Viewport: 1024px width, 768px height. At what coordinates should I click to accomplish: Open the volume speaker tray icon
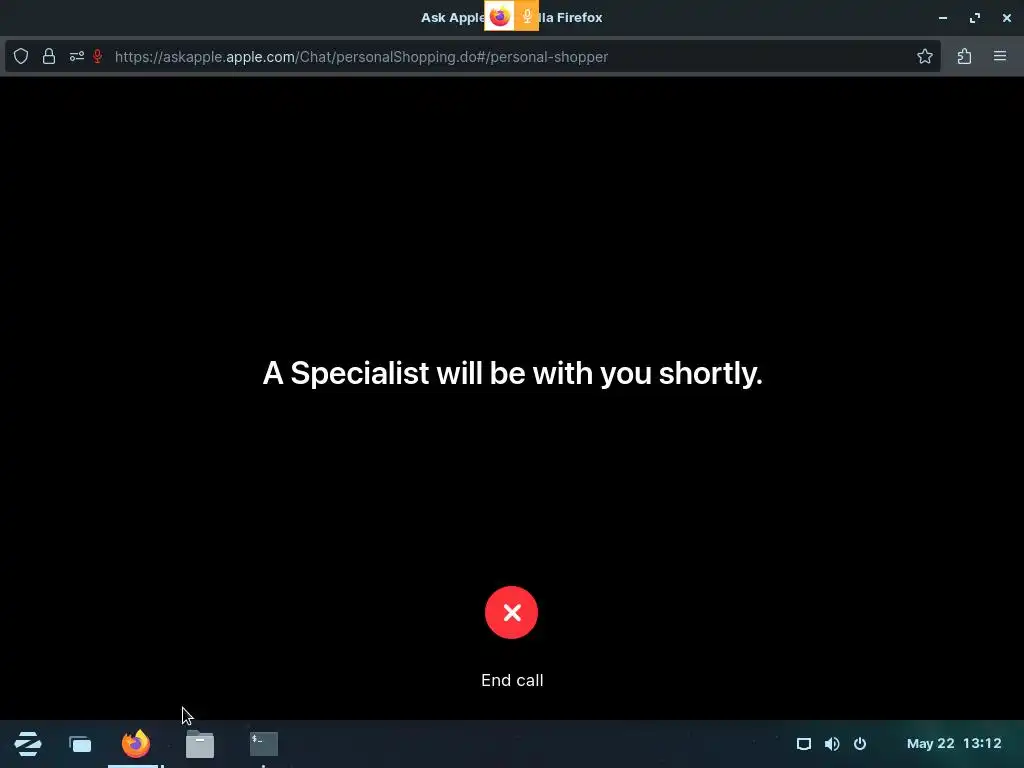(832, 744)
